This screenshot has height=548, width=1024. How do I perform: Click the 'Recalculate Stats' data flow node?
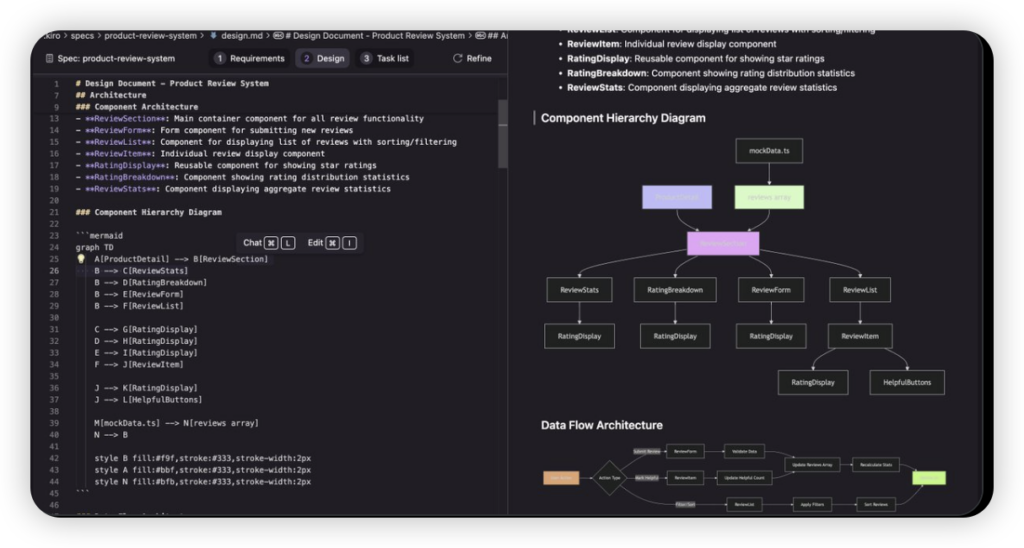pos(876,465)
